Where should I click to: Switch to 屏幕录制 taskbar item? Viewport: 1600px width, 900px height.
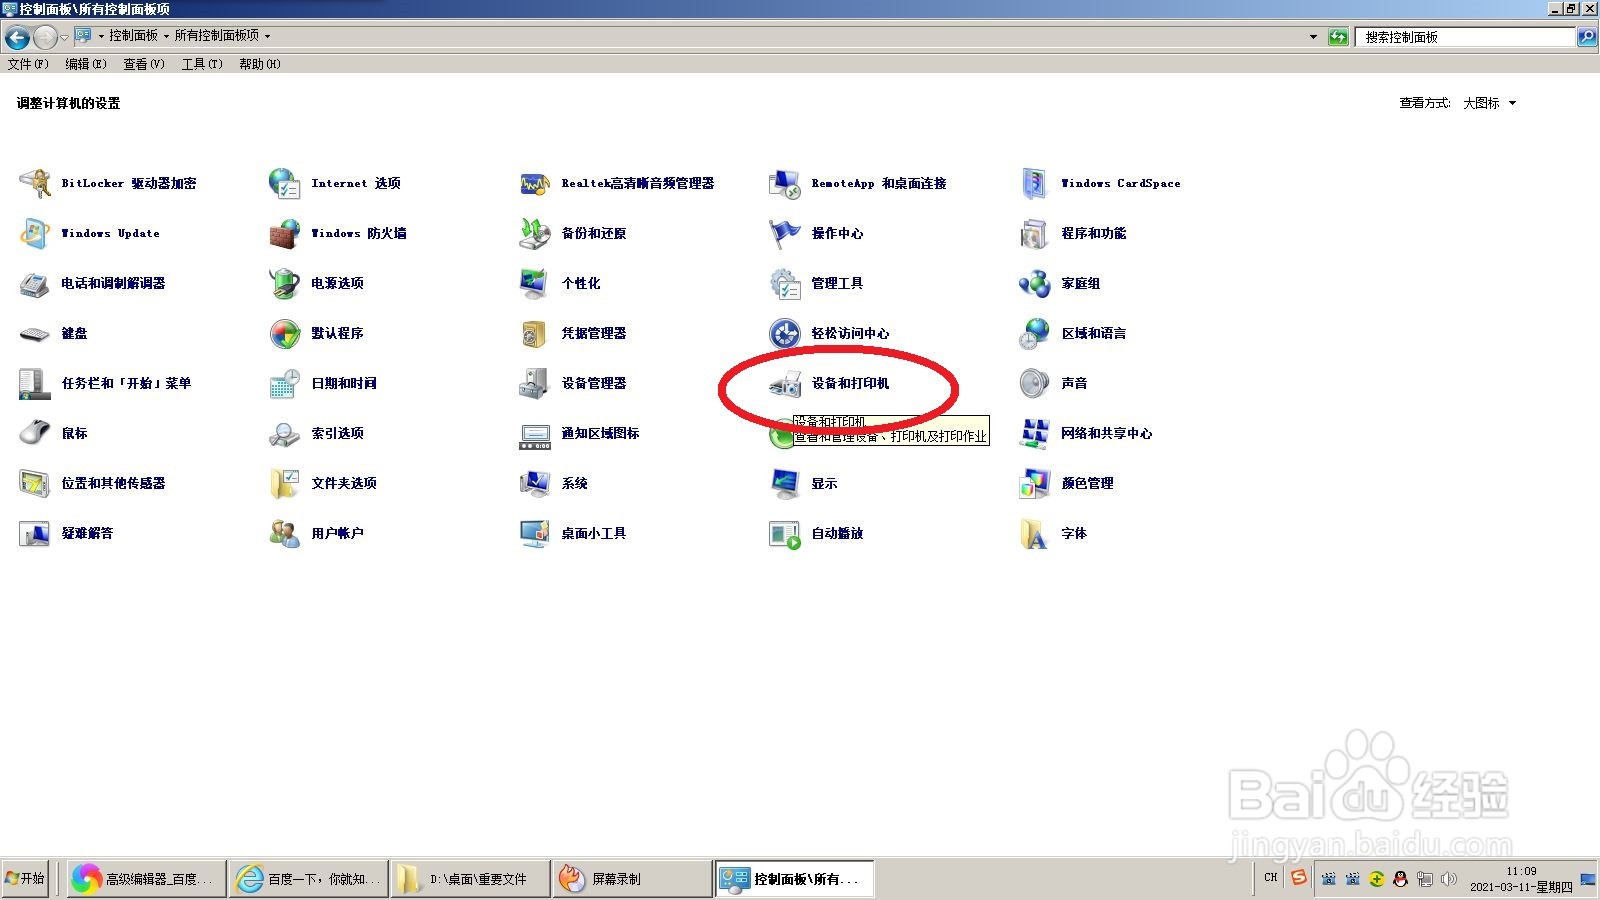[x=632, y=879]
